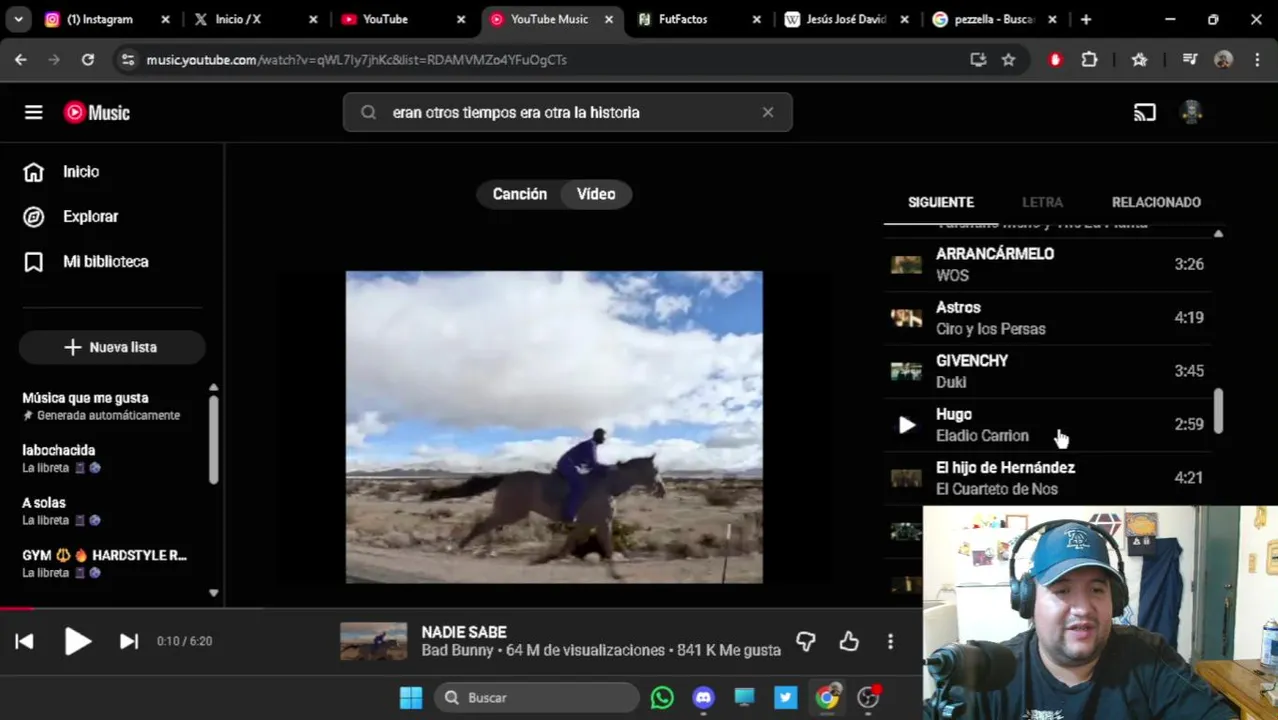Select the SIGUIENTE tab
Screen dimensions: 1278x720
(x=940, y=202)
